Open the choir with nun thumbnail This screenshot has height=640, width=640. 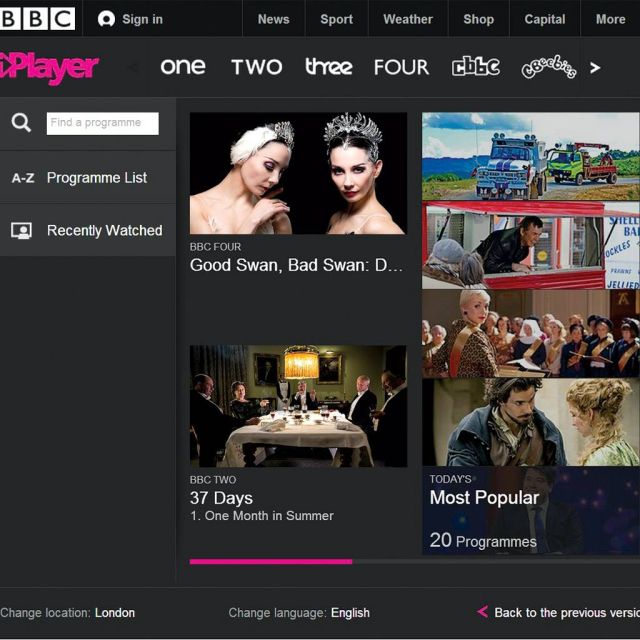click(x=531, y=334)
